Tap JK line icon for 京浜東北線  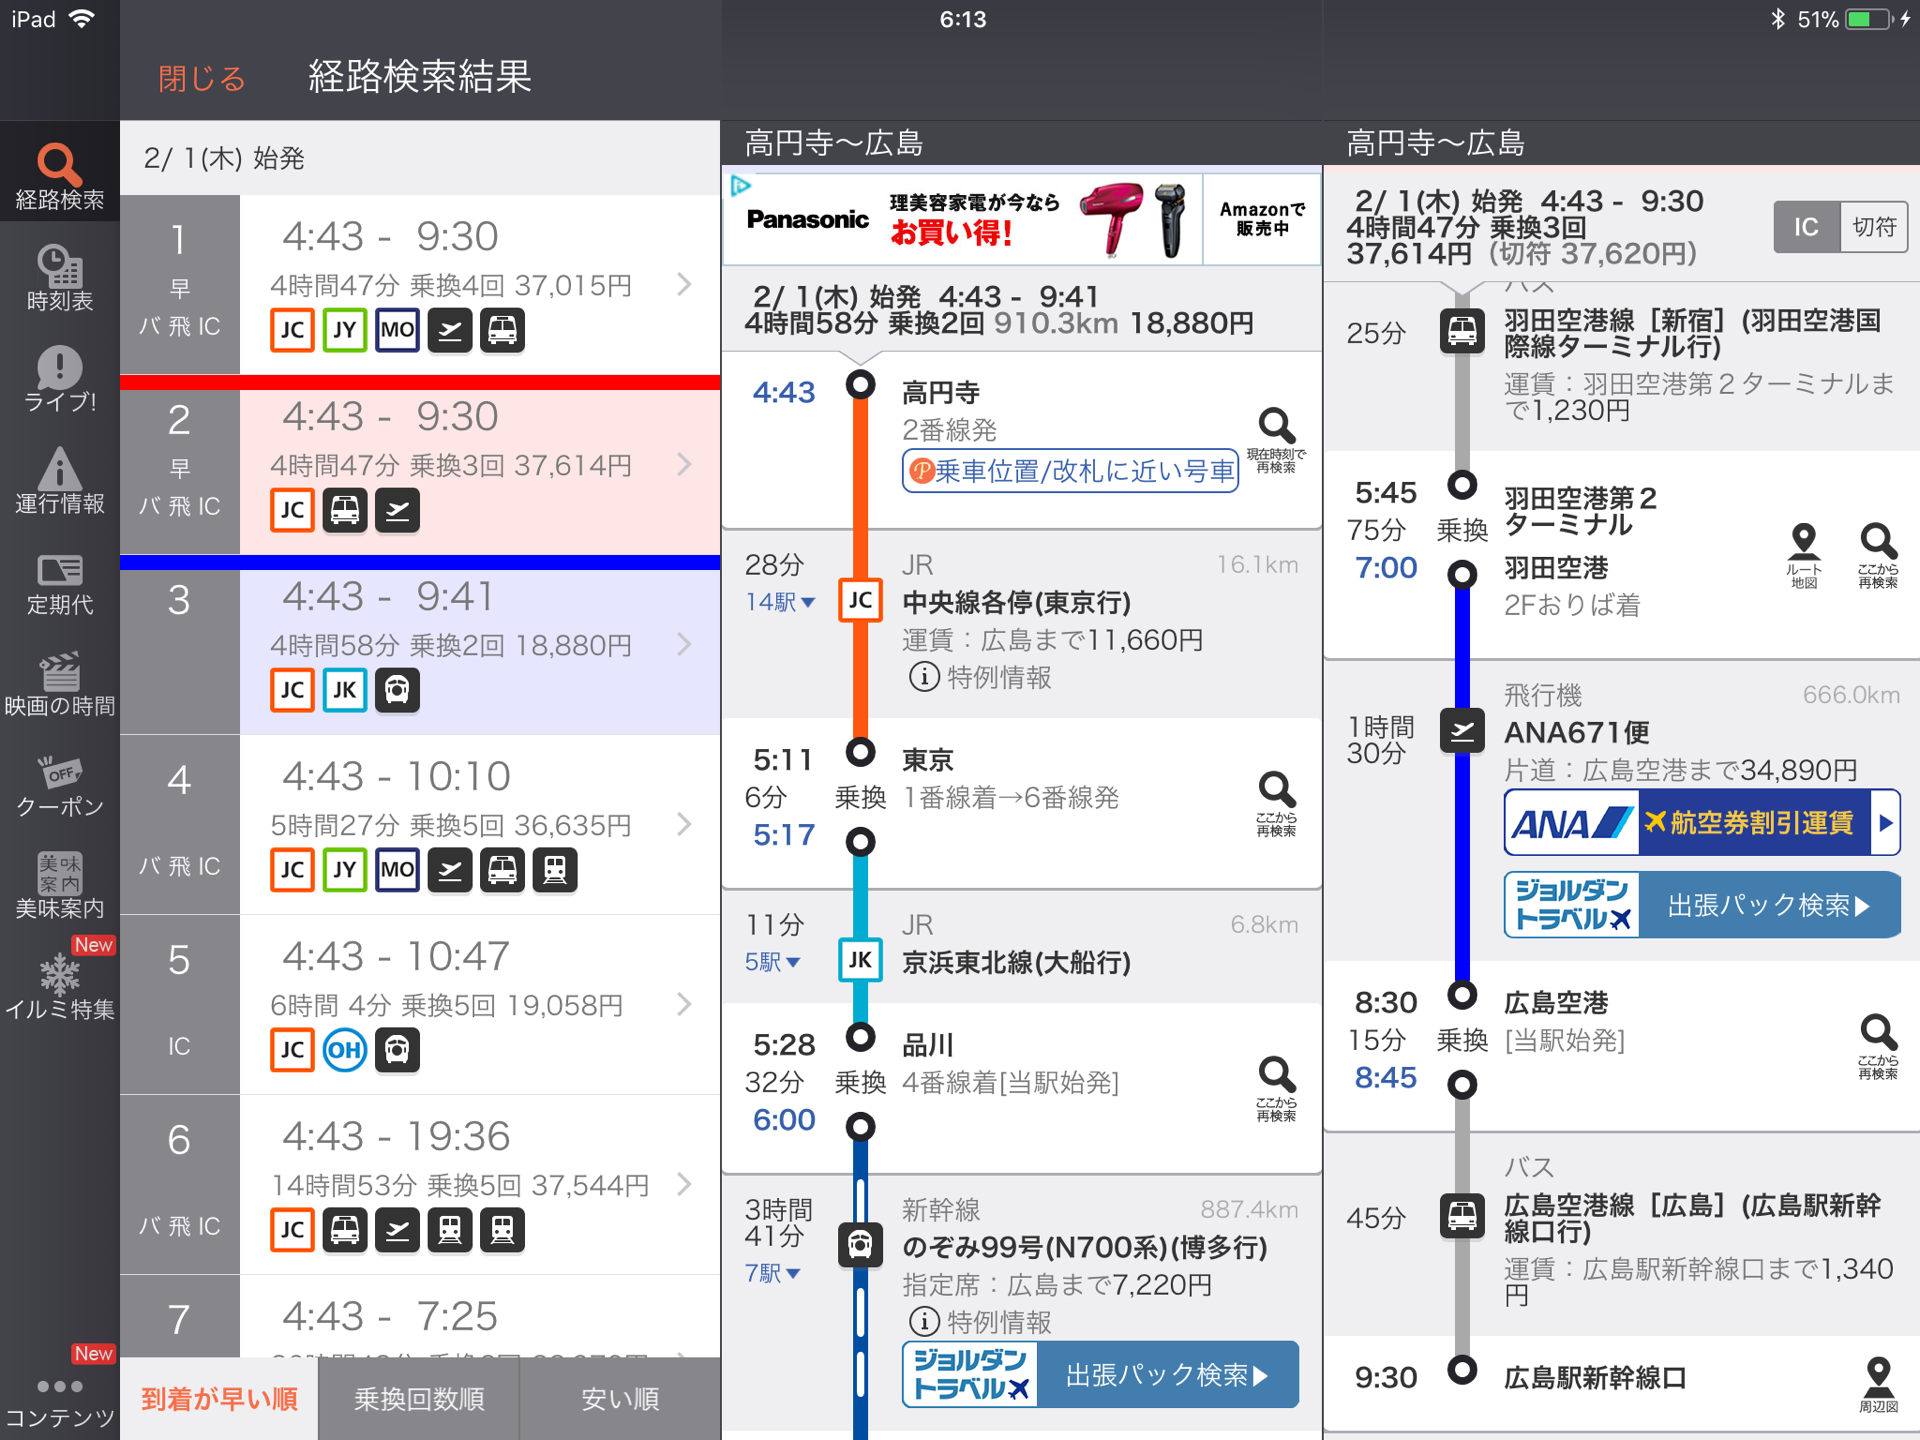click(860, 961)
